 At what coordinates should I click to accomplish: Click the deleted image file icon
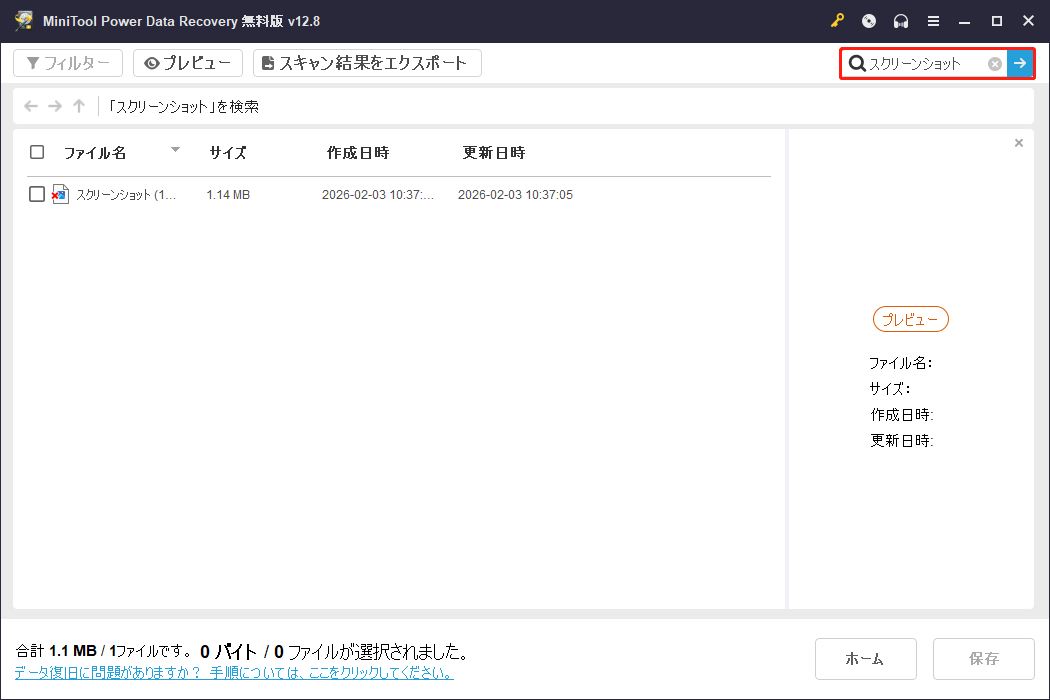[x=60, y=194]
